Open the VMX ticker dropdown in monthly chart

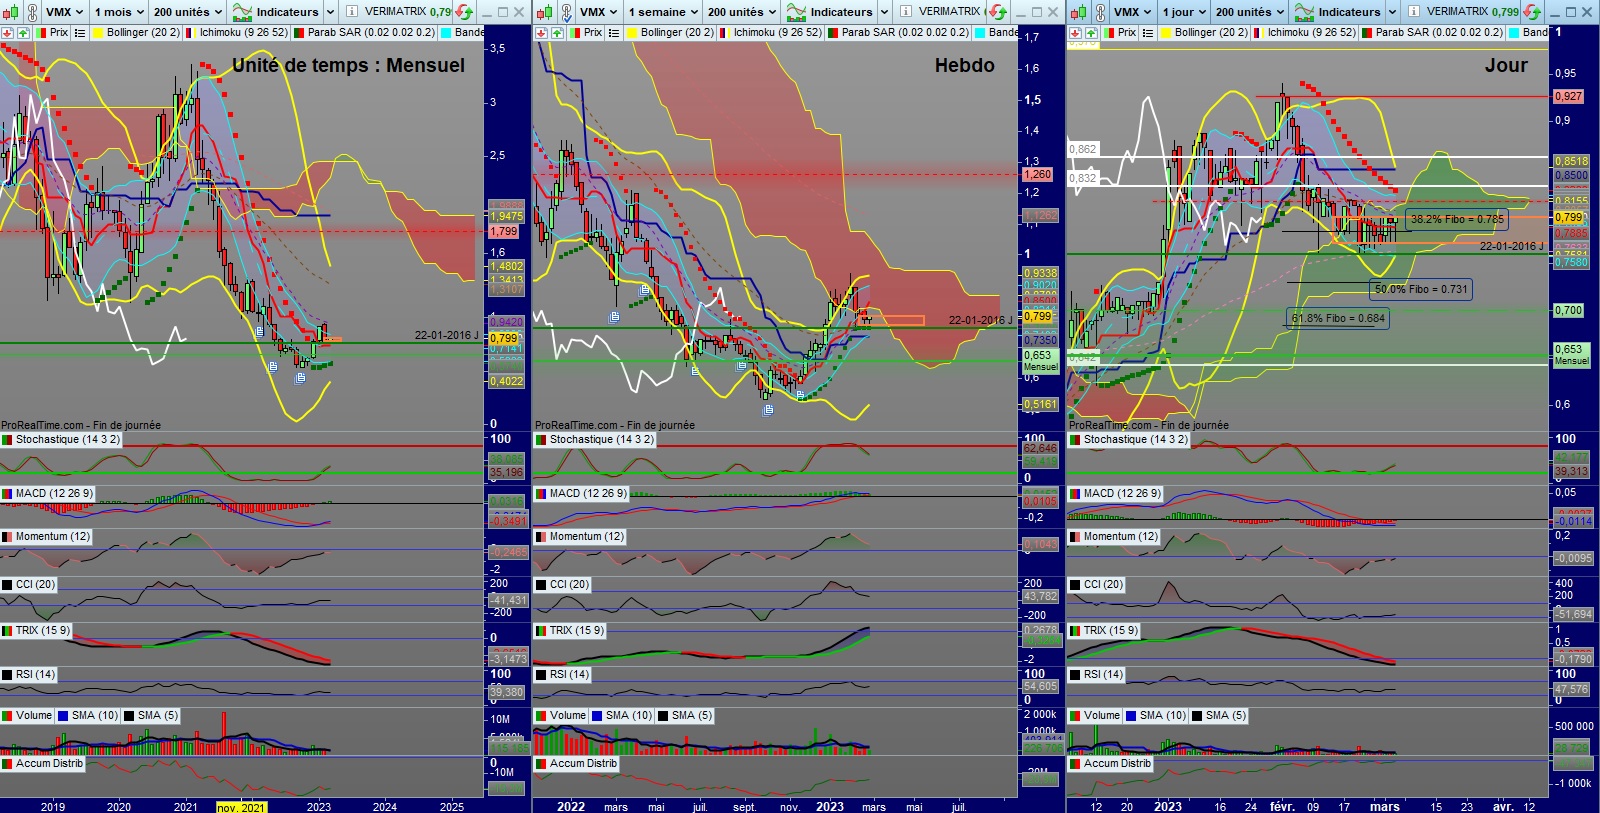coord(65,12)
